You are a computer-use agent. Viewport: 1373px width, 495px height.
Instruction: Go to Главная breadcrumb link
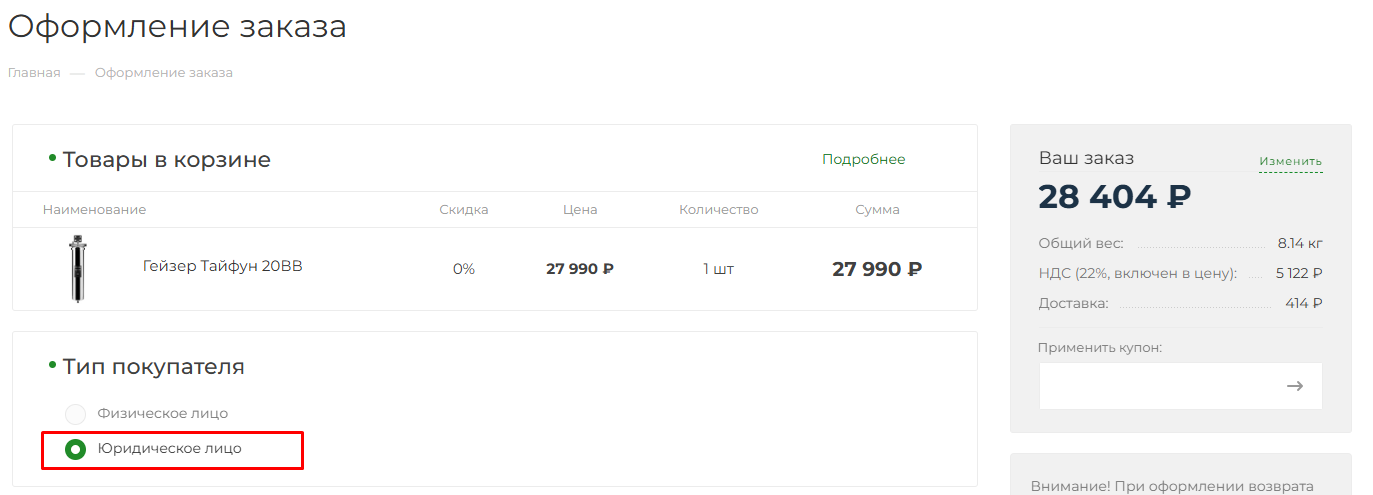(x=34, y=73)
